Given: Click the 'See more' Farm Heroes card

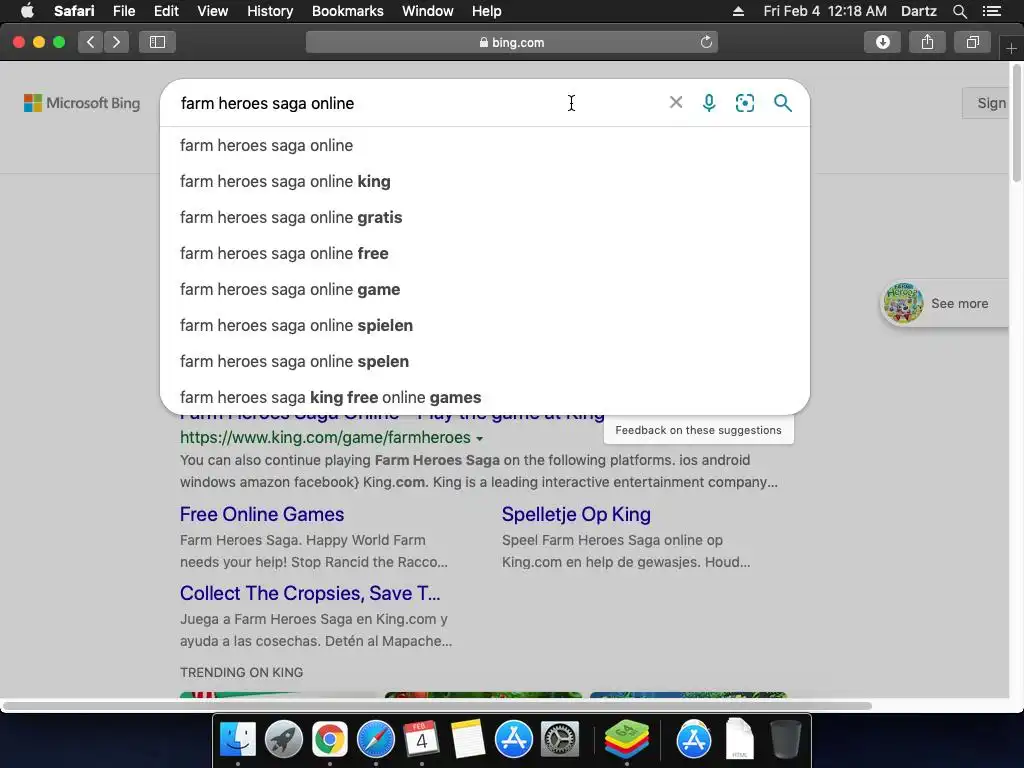Looking at the screenshot, I should point(944,303).
